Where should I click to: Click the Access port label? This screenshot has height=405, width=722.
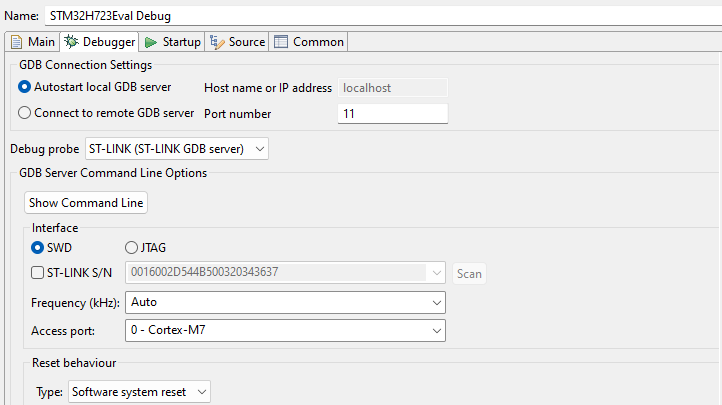(x=63, y=331)
